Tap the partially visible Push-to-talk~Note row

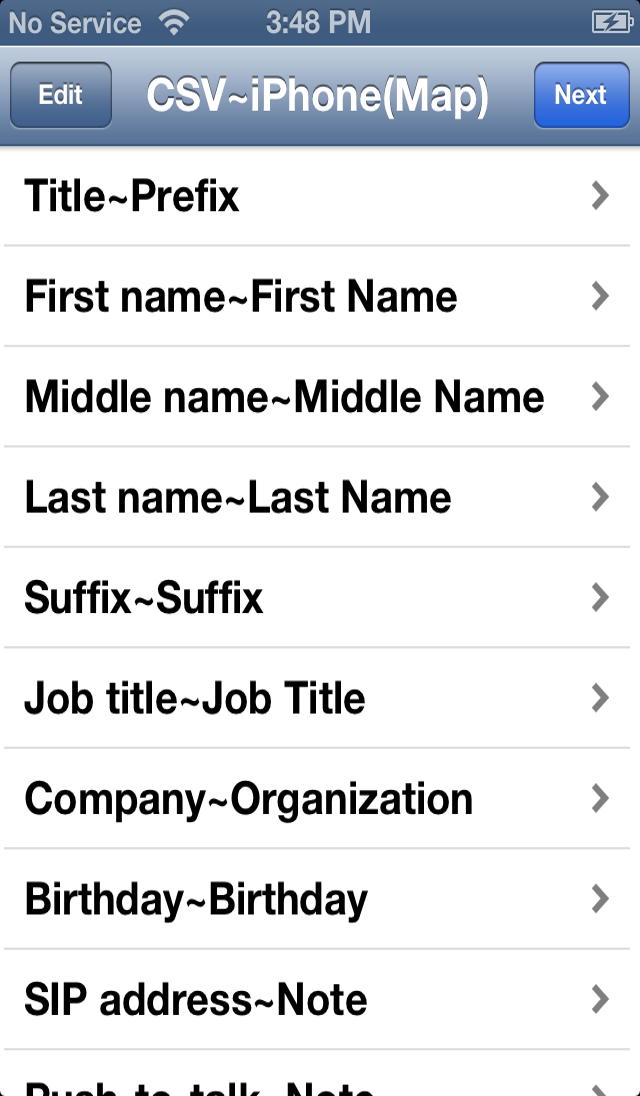coord(320,1073)
